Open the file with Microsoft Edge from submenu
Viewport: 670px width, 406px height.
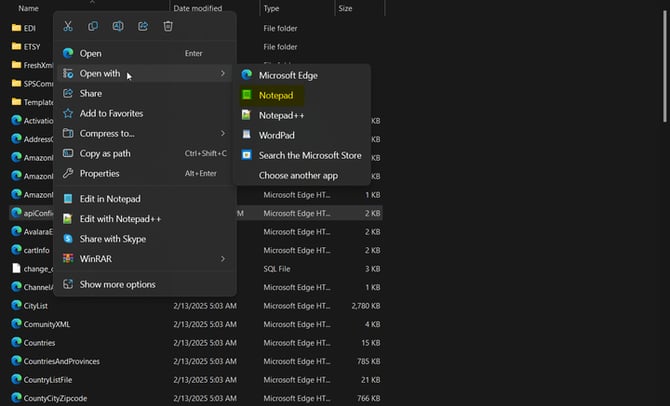[x=289, y=75]
